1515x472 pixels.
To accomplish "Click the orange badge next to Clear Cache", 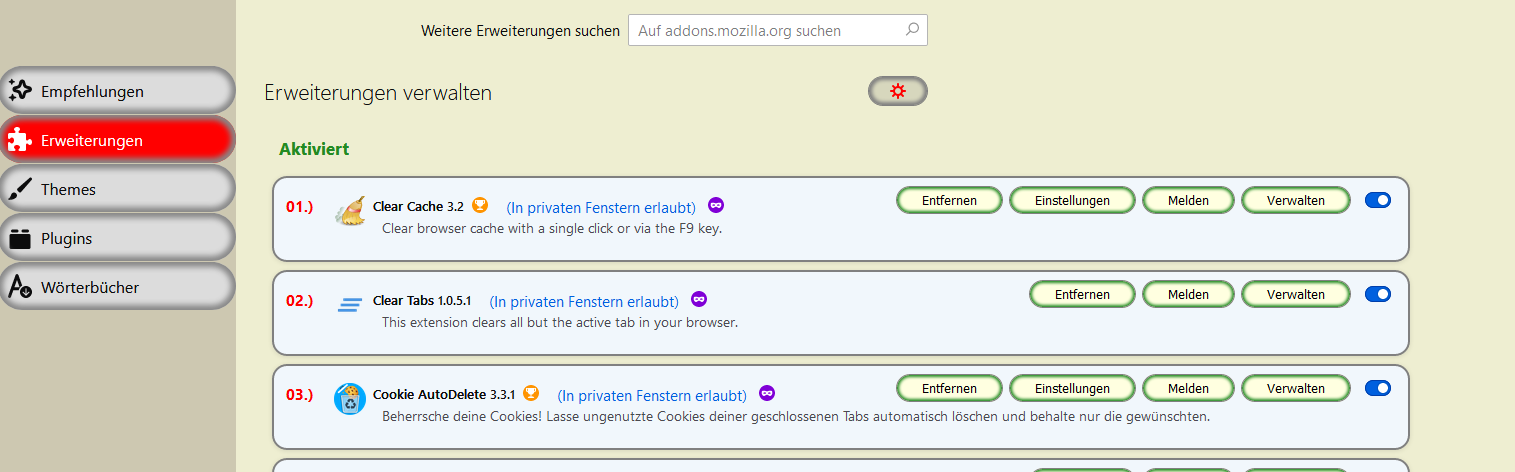I will pos(480,206).
